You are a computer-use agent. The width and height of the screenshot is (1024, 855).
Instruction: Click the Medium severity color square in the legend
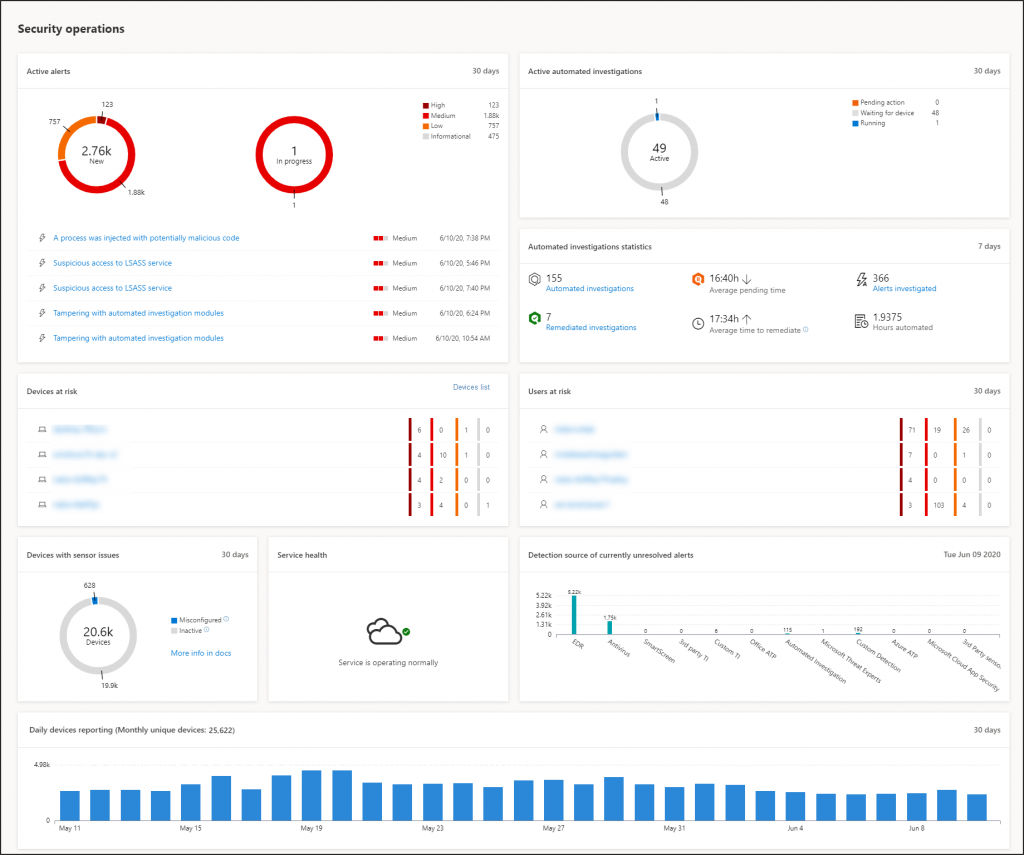coord(426,114)
